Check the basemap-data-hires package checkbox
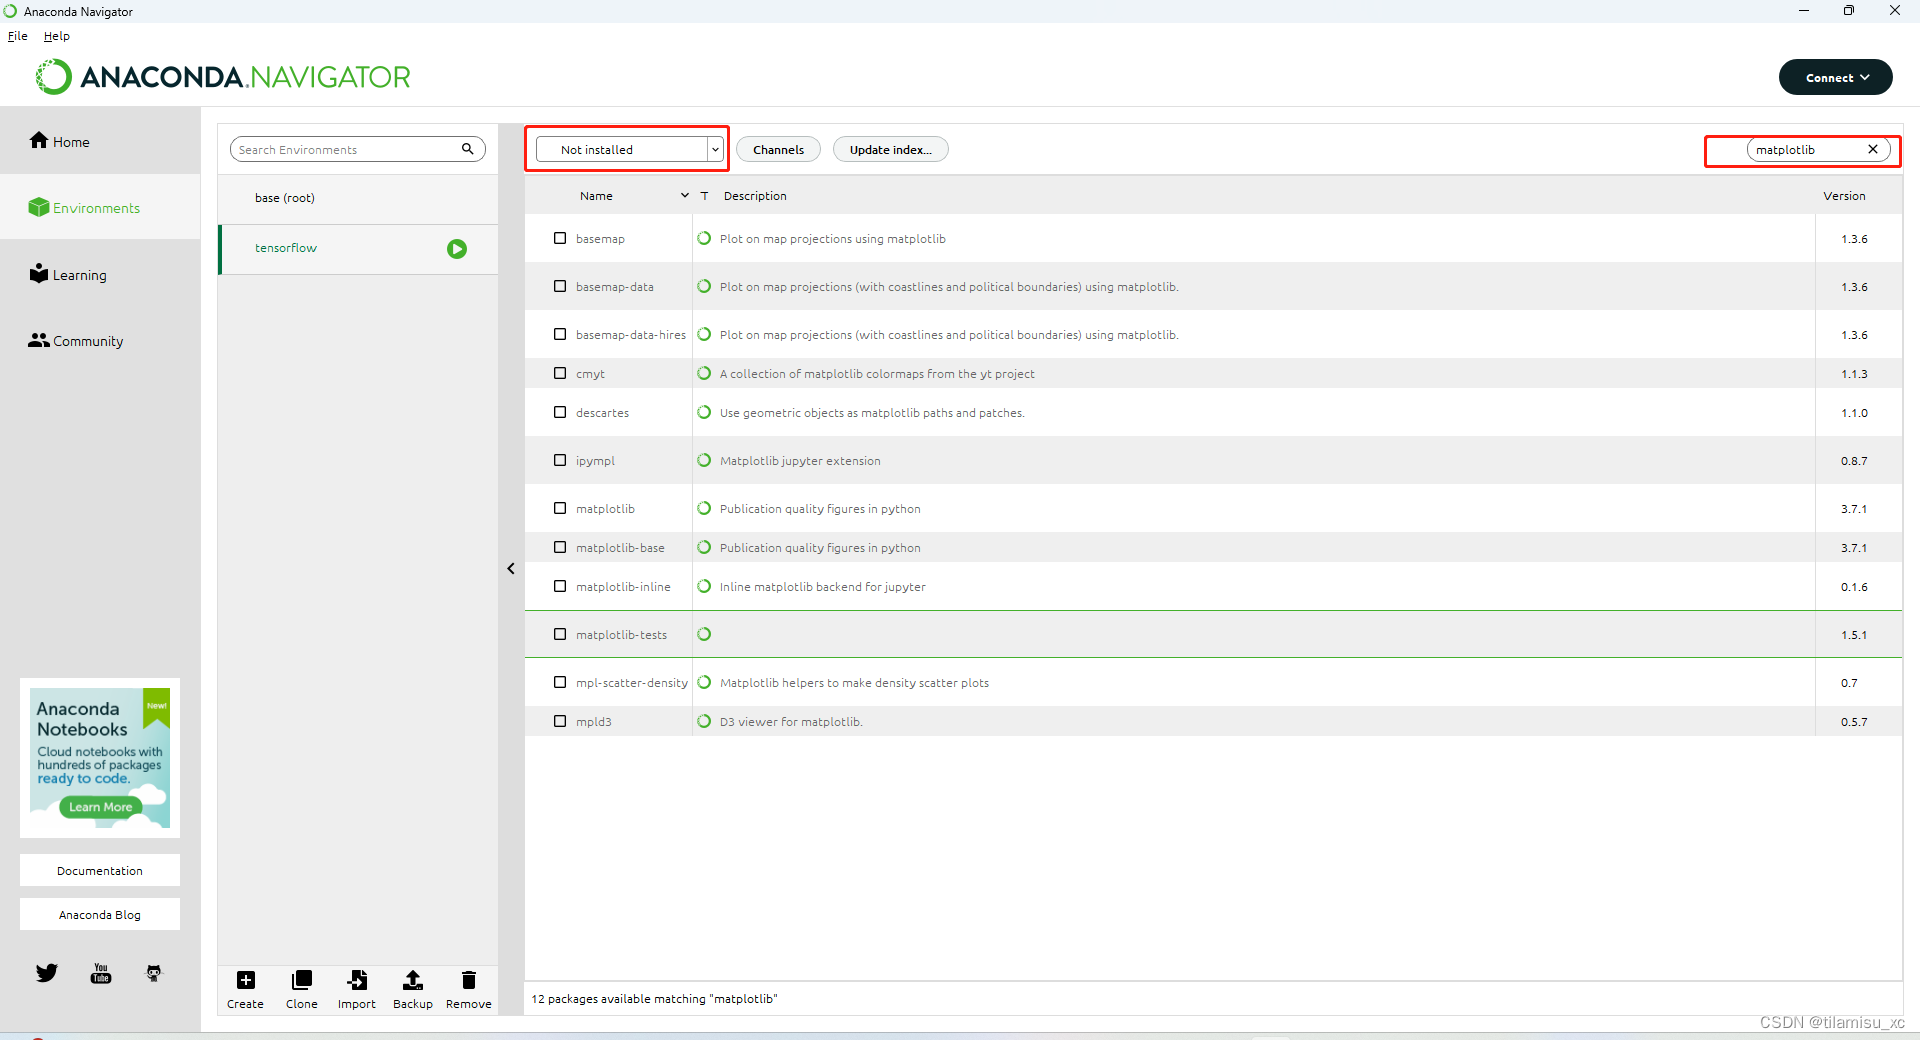Screen dimensions: 1920x1040 pos(560,334)
